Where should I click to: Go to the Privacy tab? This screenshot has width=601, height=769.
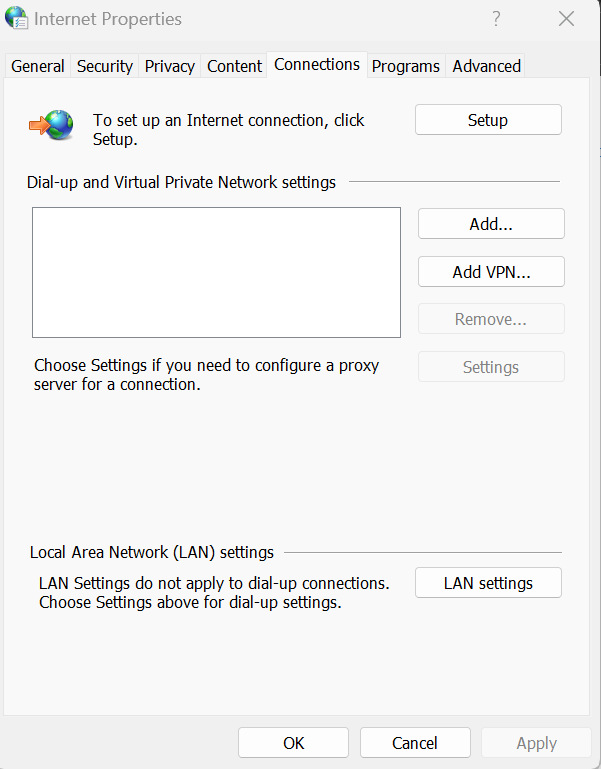[x=170, y=66]
